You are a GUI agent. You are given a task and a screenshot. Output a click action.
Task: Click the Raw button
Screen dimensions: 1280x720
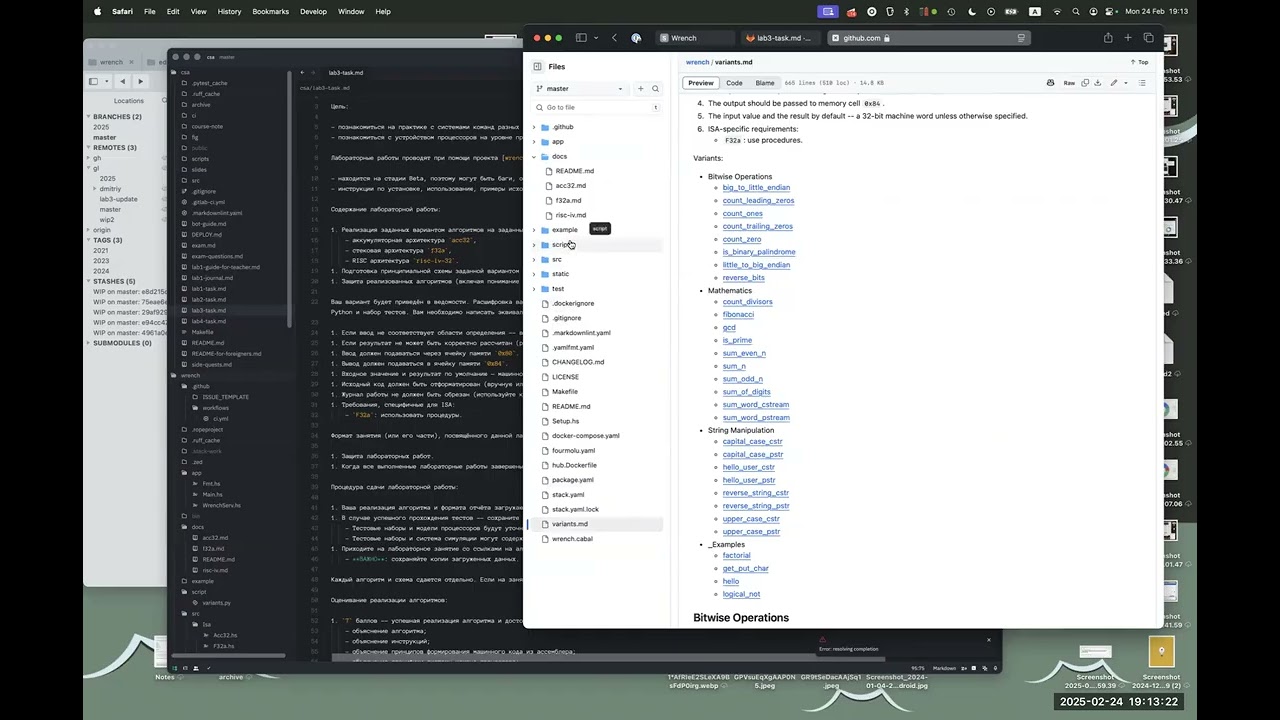(x=1069, y=83)
